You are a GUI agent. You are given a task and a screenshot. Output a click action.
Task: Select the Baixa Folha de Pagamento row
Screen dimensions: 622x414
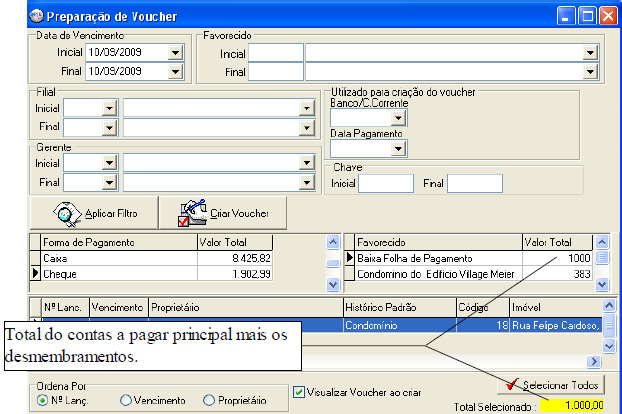point(437,258)
